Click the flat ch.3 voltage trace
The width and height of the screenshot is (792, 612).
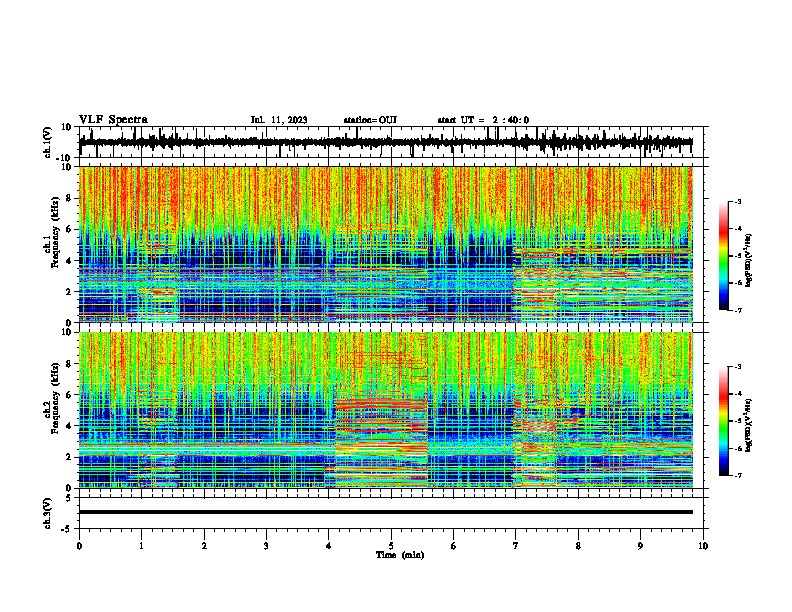click(x=386, y=512)
